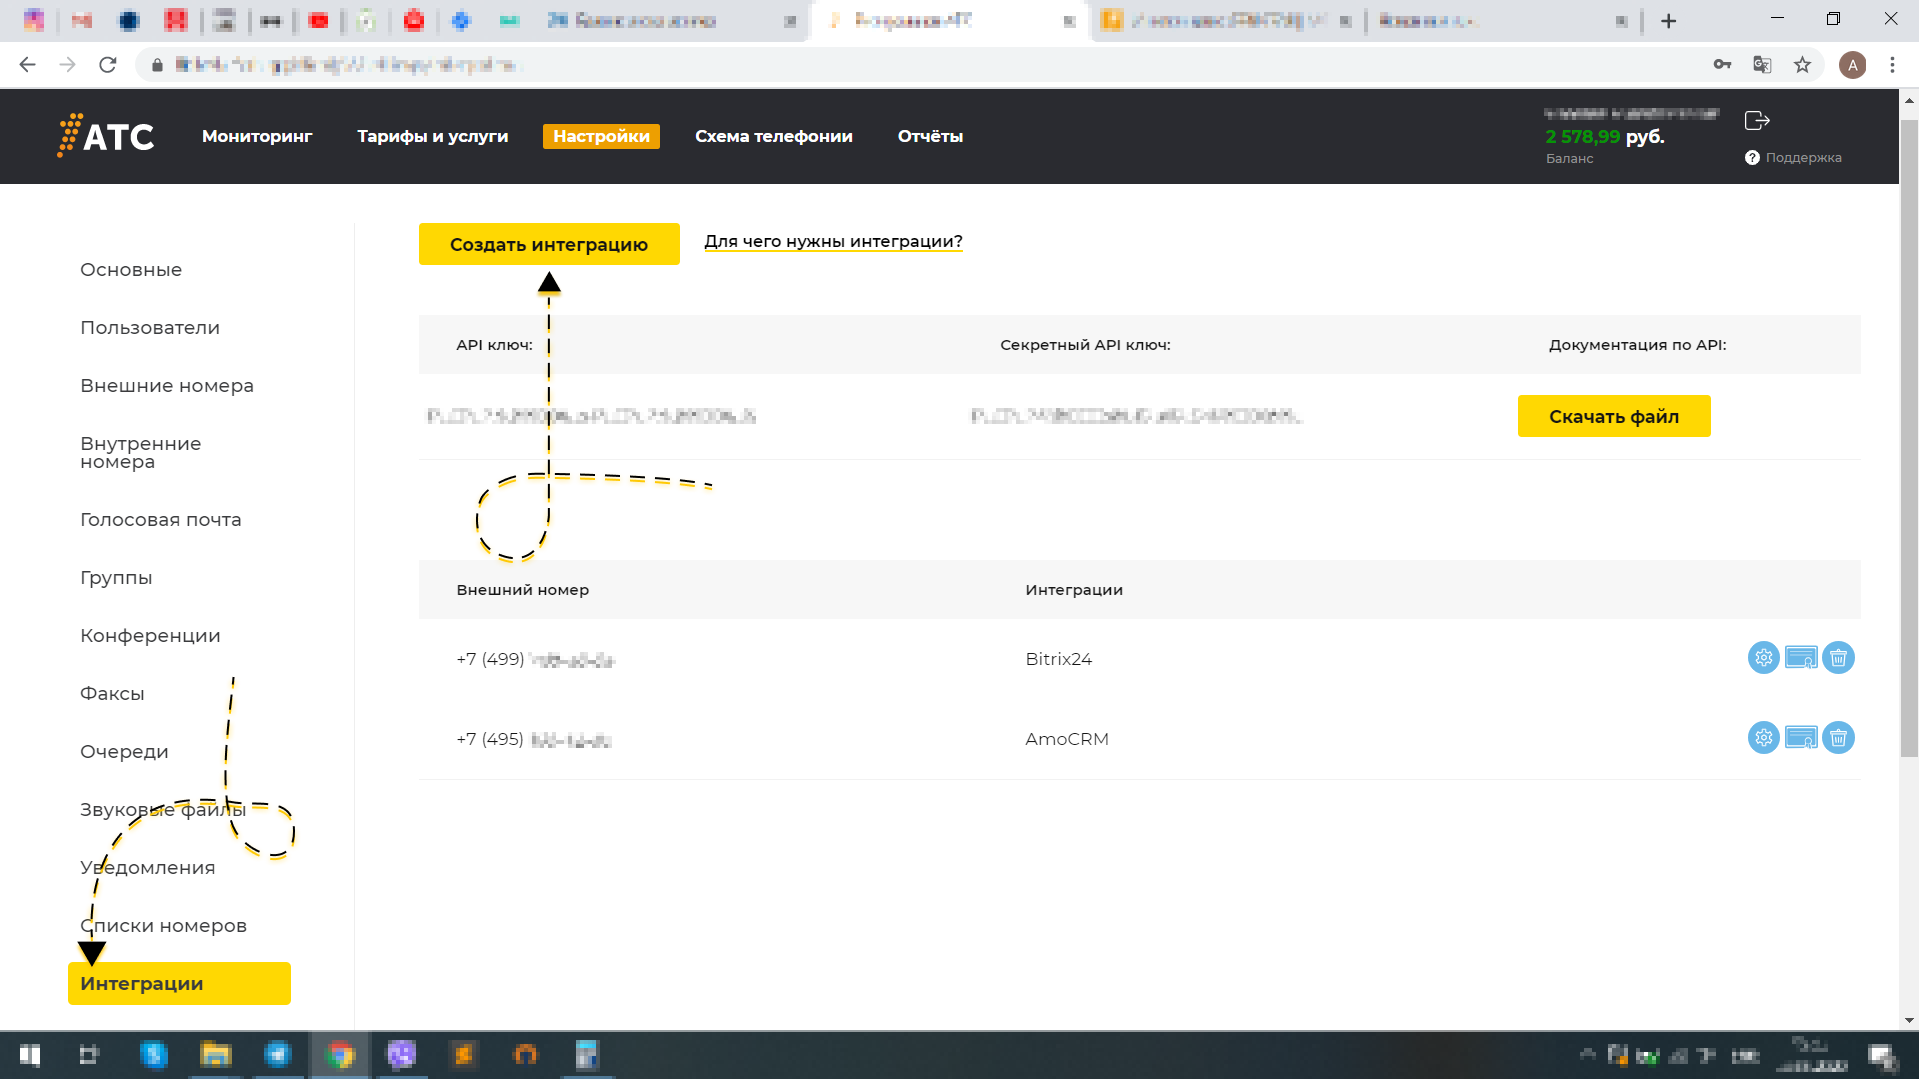
Task: Delete the AmoCRM integration via trash icon
Action: (1838, 738)
